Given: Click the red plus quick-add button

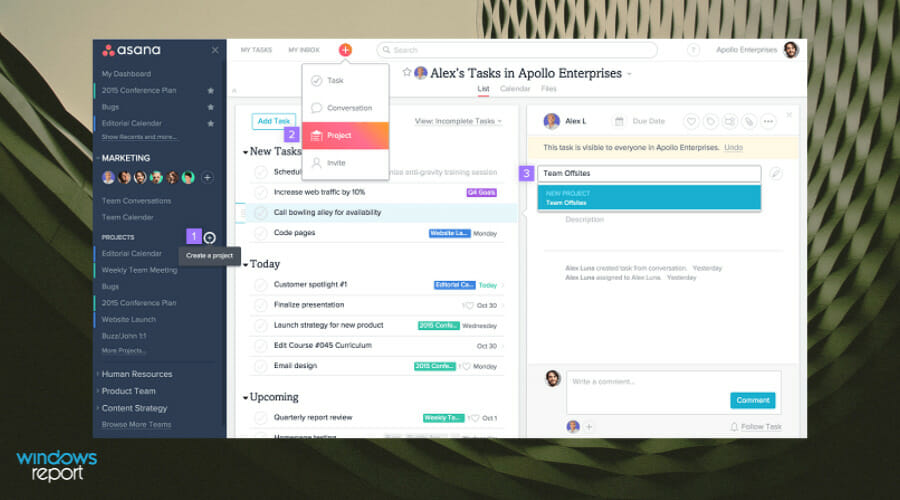Looking at the screenshot, I should pyautogui.click(x=345, y=50).
